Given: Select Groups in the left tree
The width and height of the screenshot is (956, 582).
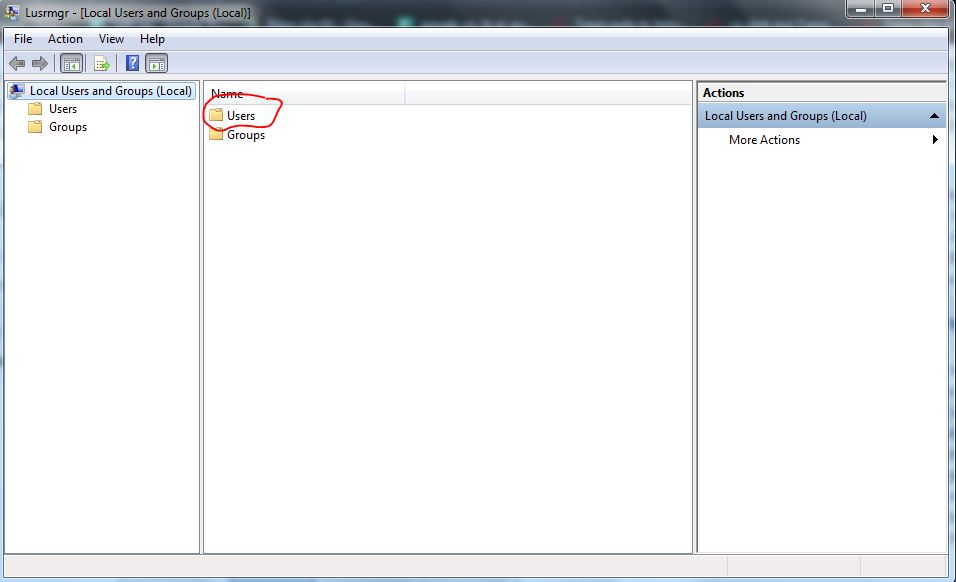Looking at the screenshot, I should [x=67, y=127].
